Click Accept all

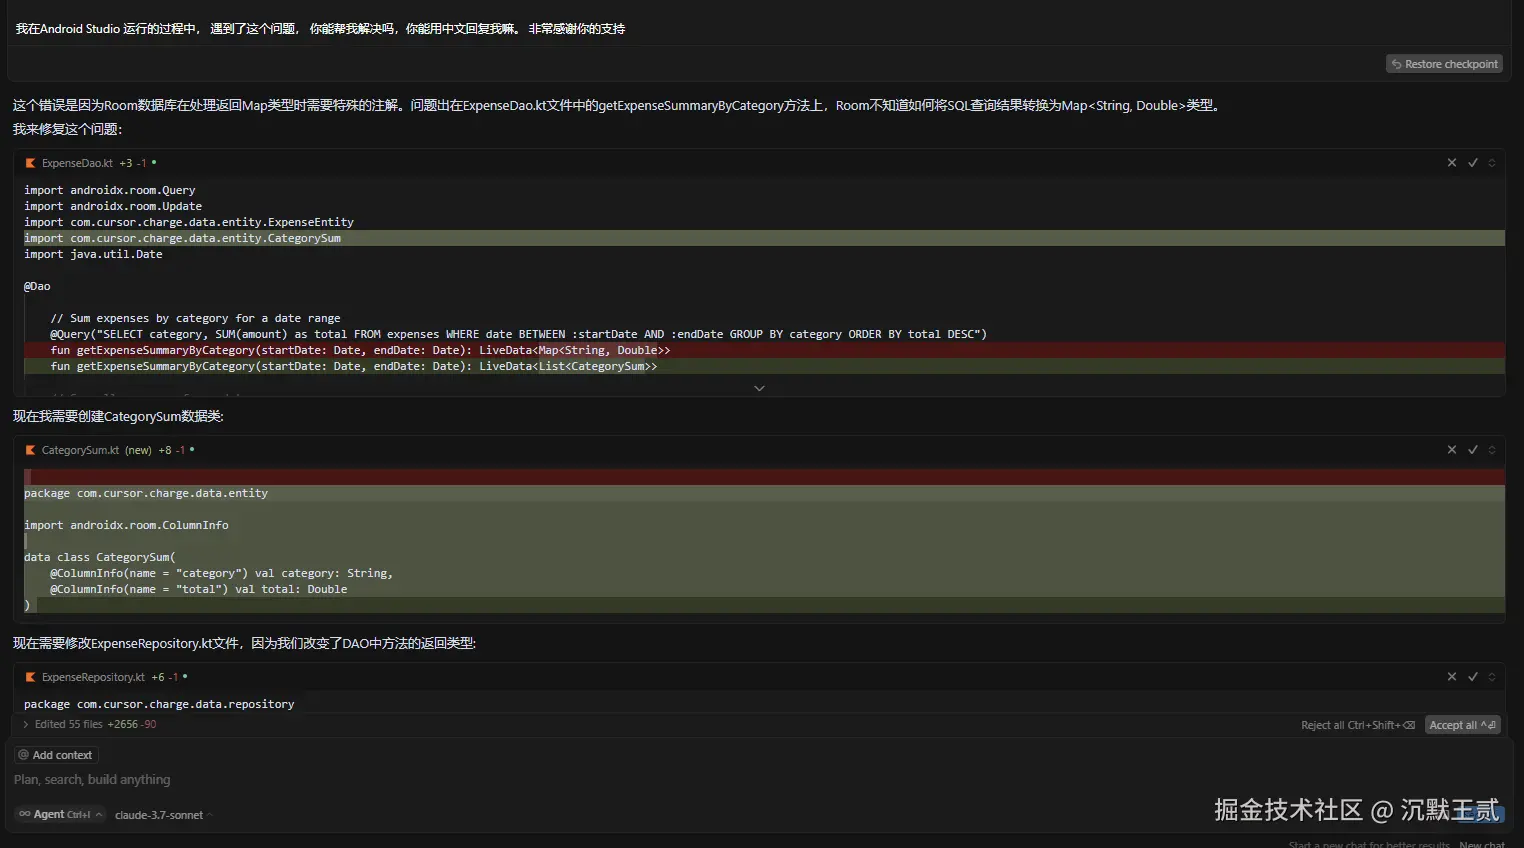[1463, 725]
